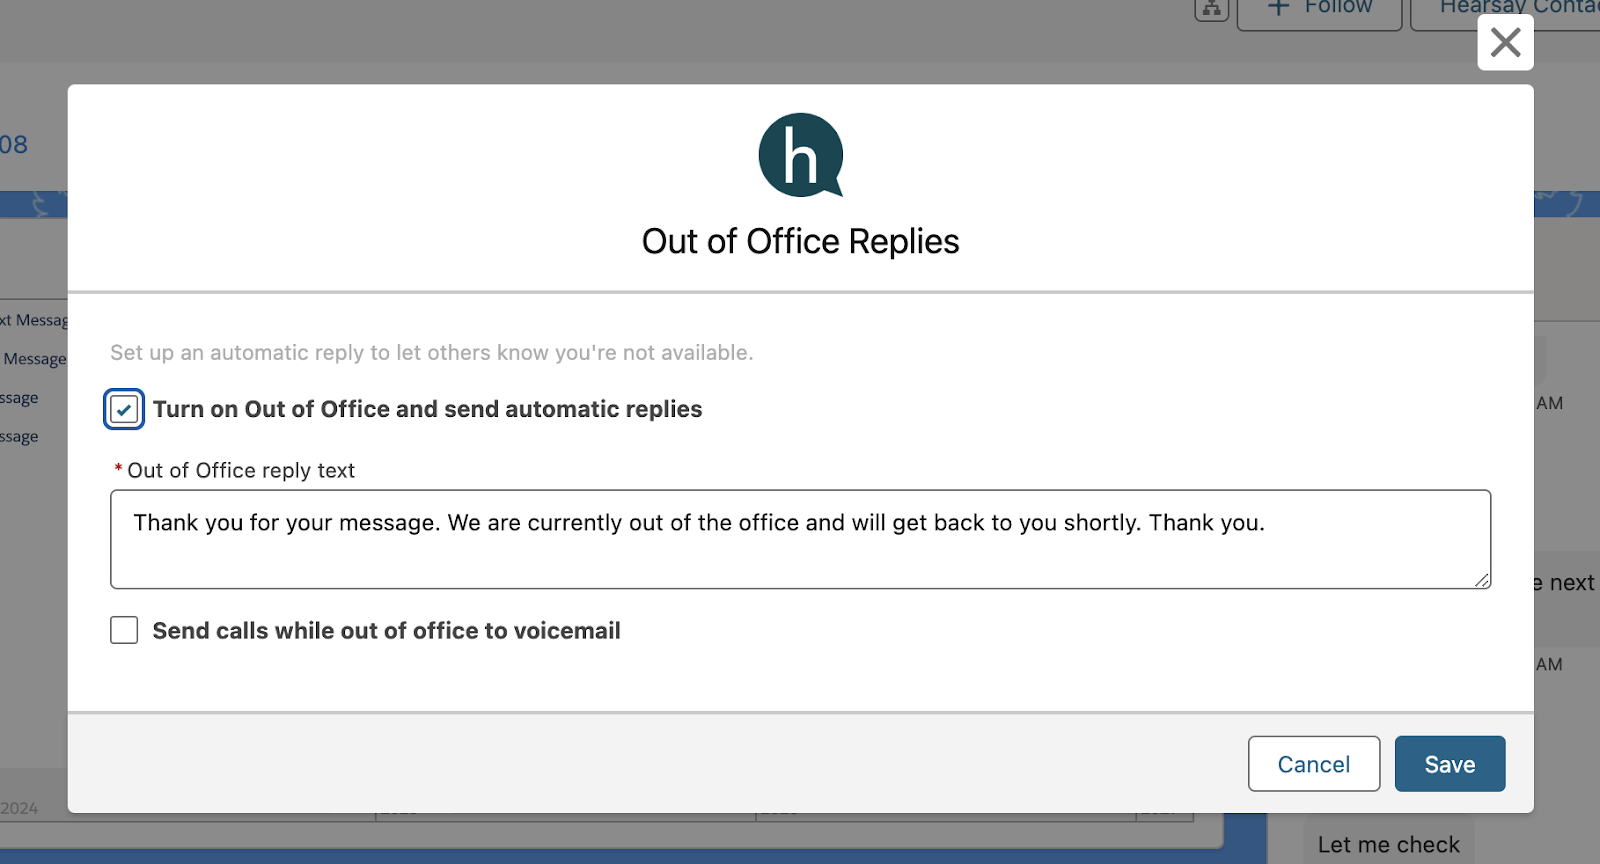Screen dimensions: 1600x864
Task: Save the out of office settings
Action: click(1450, 764)
